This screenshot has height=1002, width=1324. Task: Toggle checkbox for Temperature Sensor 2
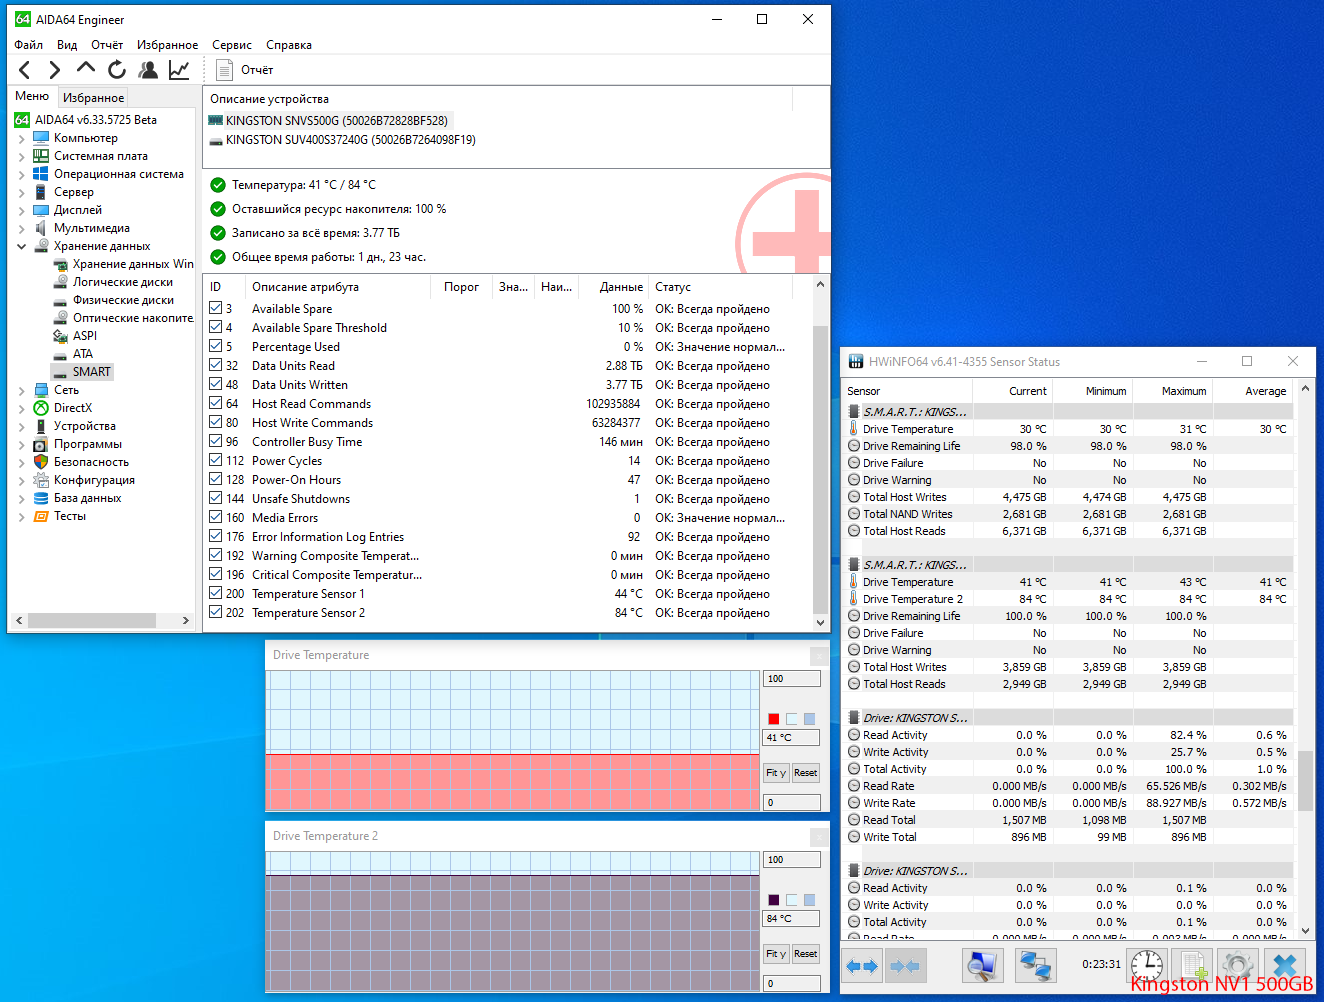216,612
